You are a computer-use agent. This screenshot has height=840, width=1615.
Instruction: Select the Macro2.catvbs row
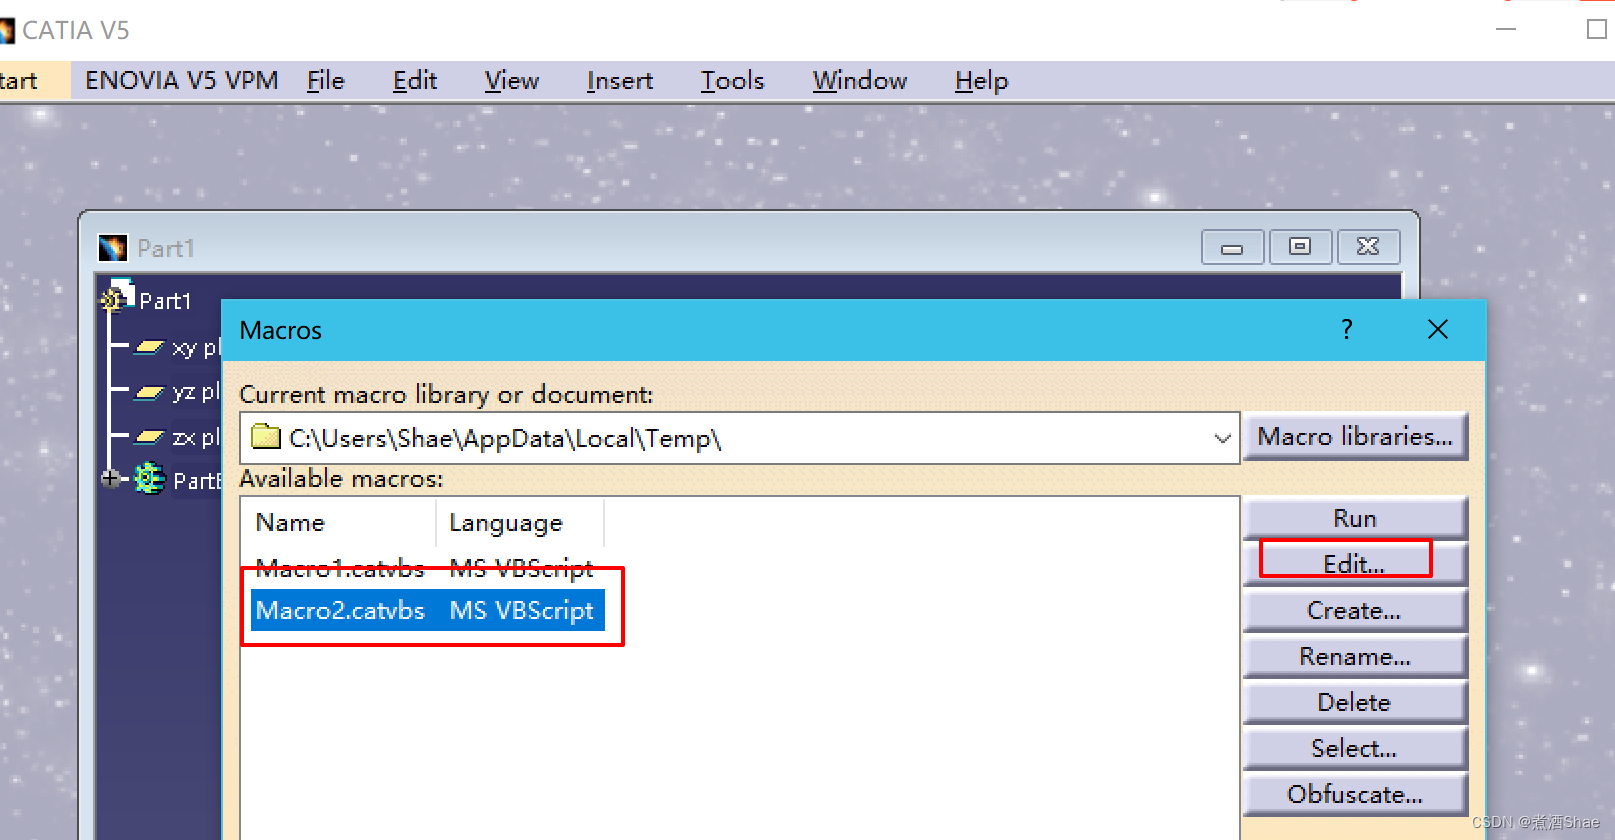[428, 610]
